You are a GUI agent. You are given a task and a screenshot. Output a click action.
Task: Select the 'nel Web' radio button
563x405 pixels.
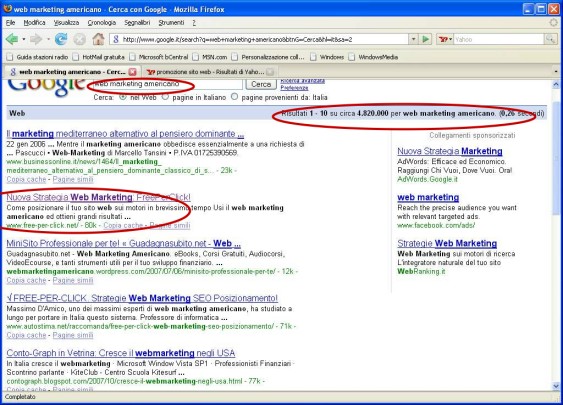tap(123, 97)
